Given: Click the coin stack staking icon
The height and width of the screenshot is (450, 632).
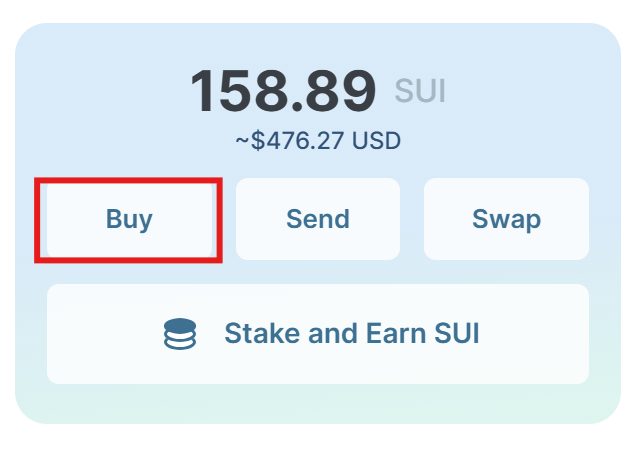Looking at the screenshot, I should tap(180, 334).
